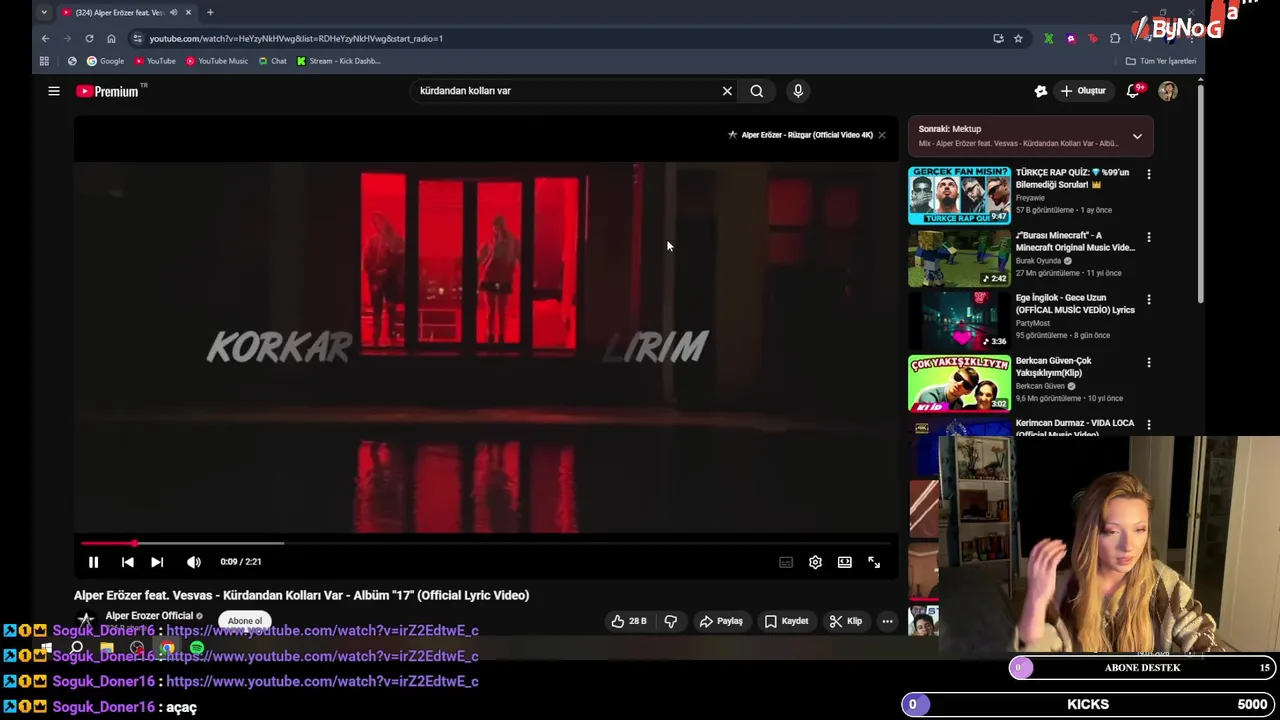Open suggested Rüzgar Official Video 4K card
This screenshot has width=1280, height=720.
(x=800, y=135)
